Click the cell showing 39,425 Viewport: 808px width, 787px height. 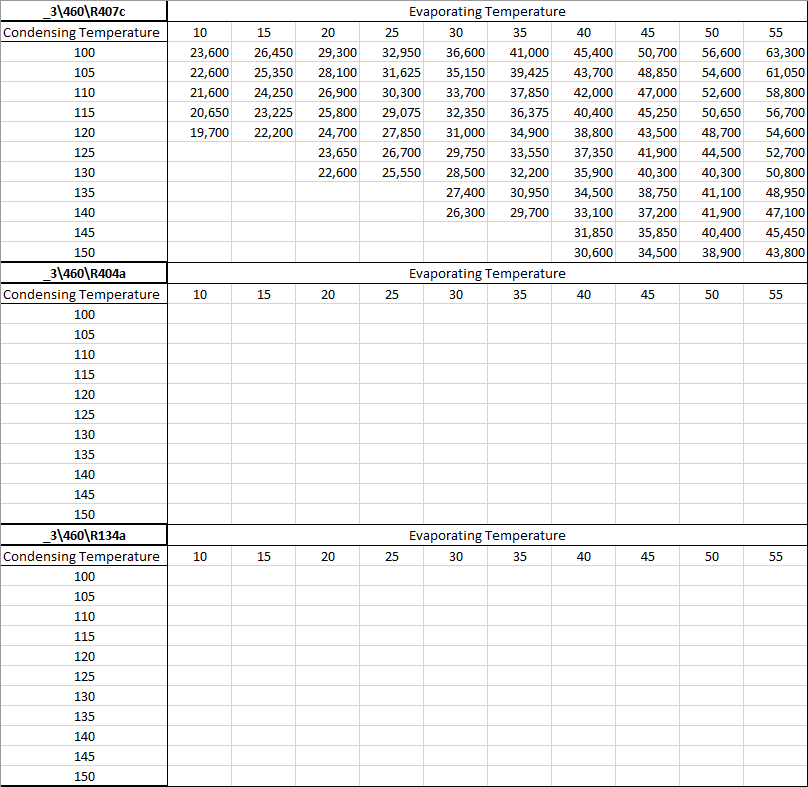click(519, 73)
